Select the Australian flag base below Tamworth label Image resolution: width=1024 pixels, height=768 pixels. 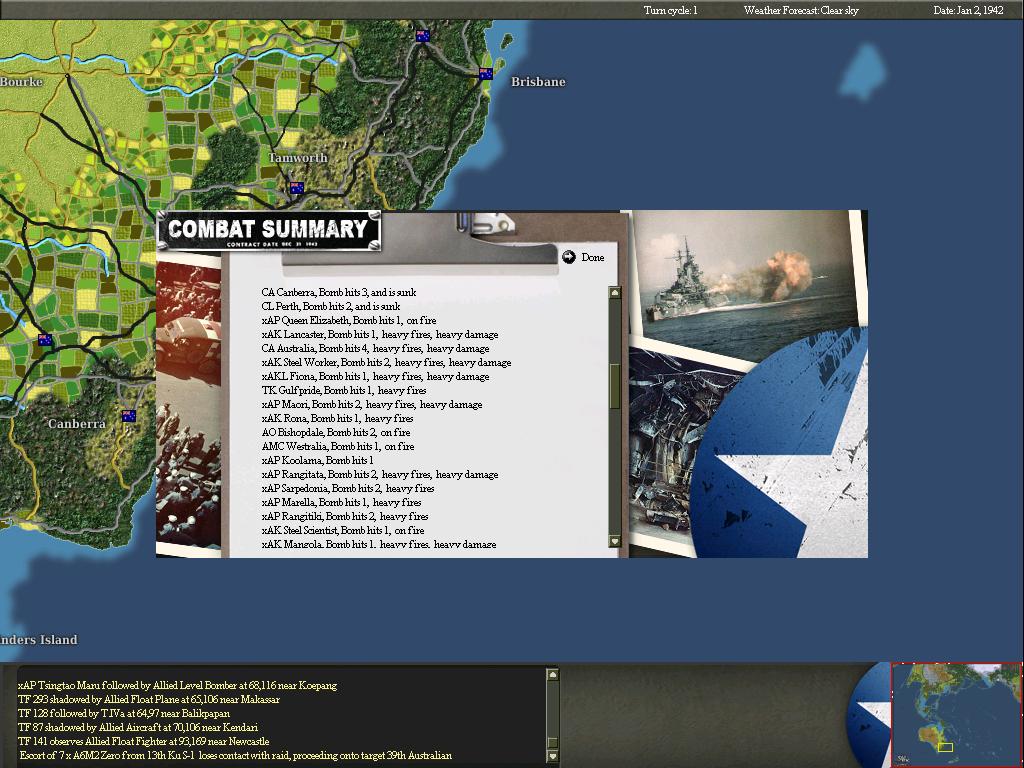pyautogui.click(x=296, y=187)
